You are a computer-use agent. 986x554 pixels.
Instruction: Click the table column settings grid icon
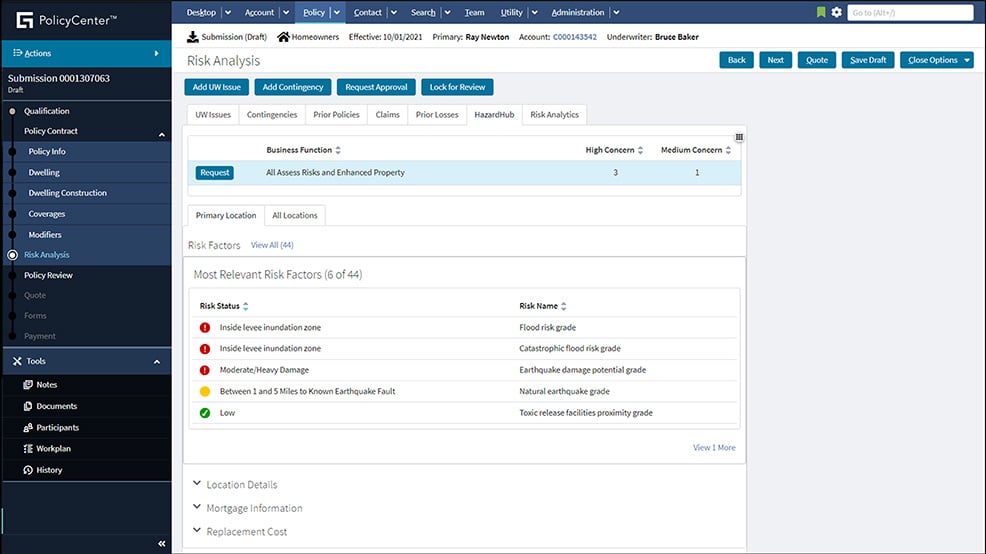pos(739,137)
